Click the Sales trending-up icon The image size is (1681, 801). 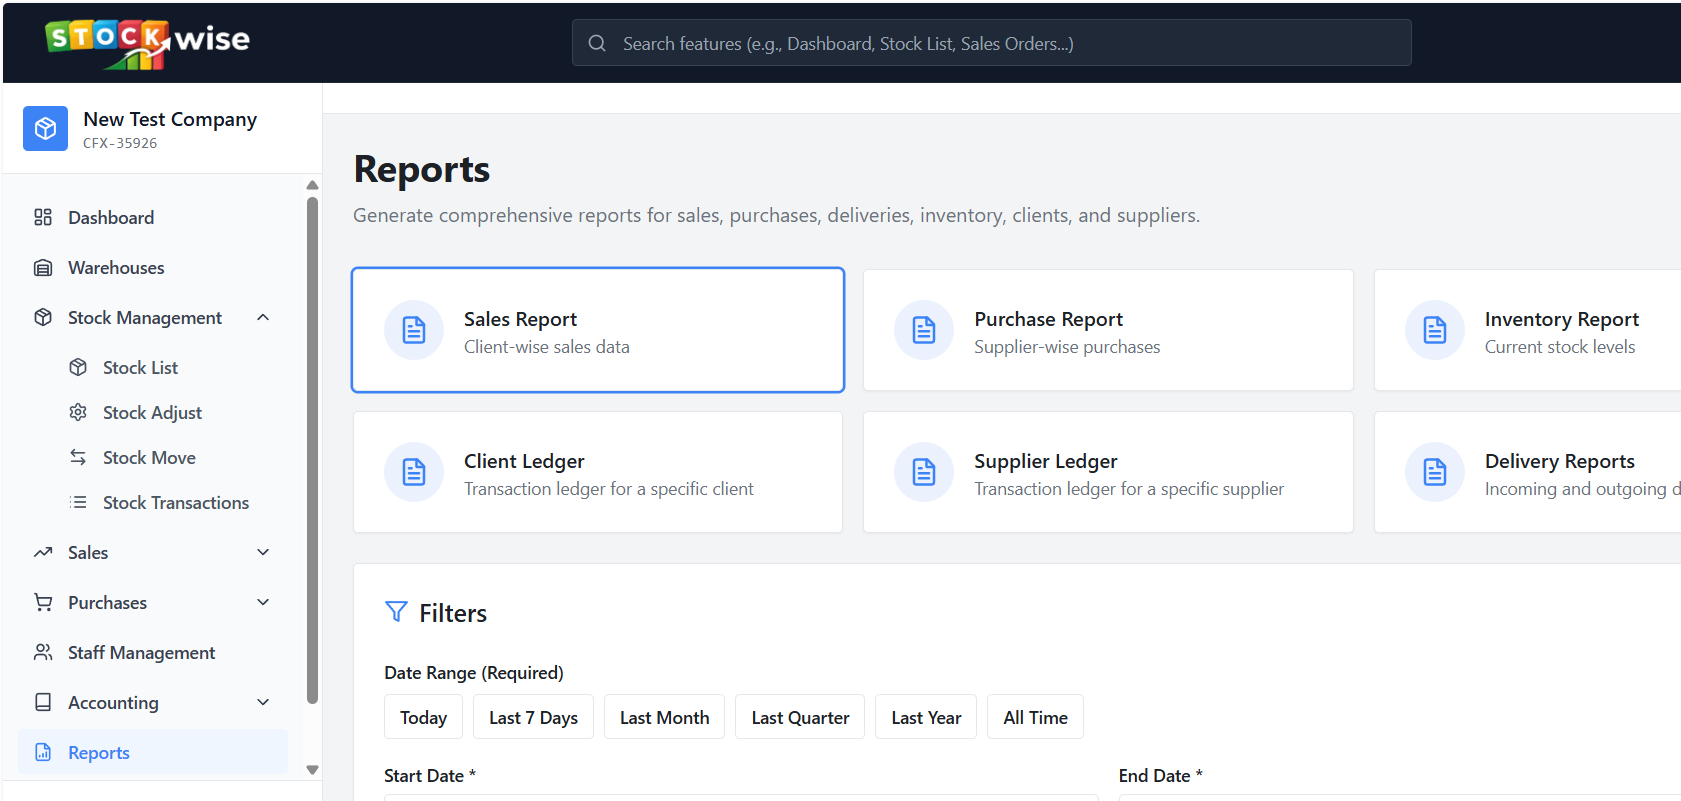(43, 552)
